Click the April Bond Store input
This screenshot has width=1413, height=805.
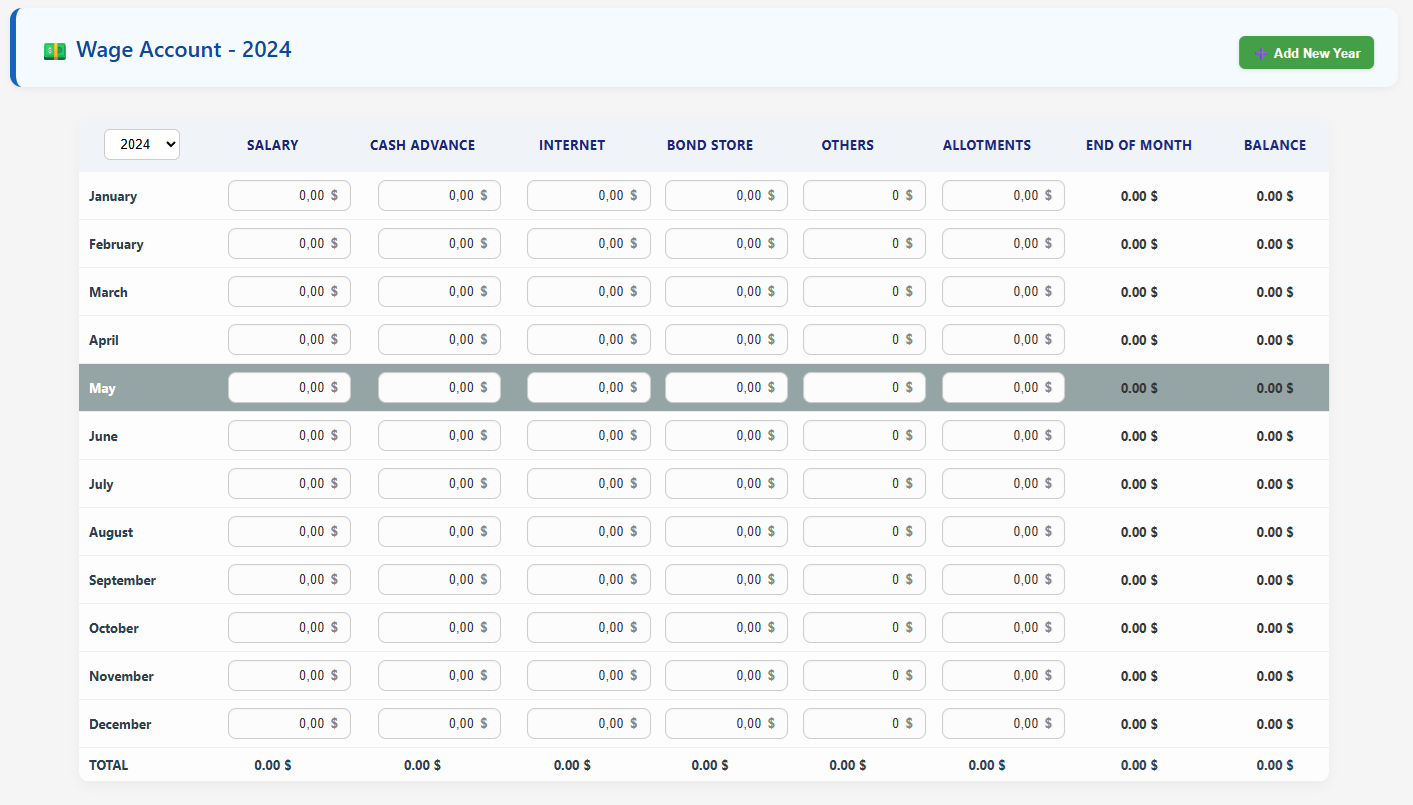726,340
